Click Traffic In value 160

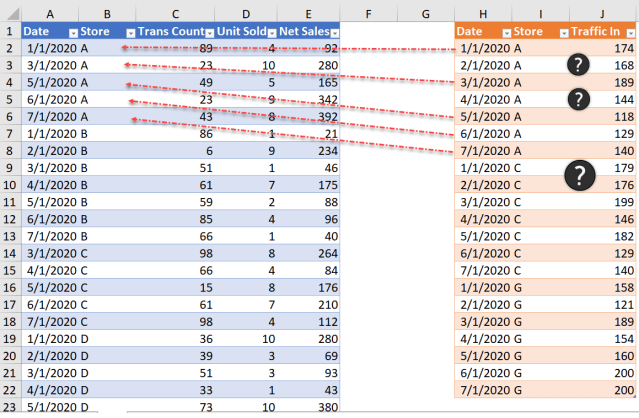coord(602,356)
